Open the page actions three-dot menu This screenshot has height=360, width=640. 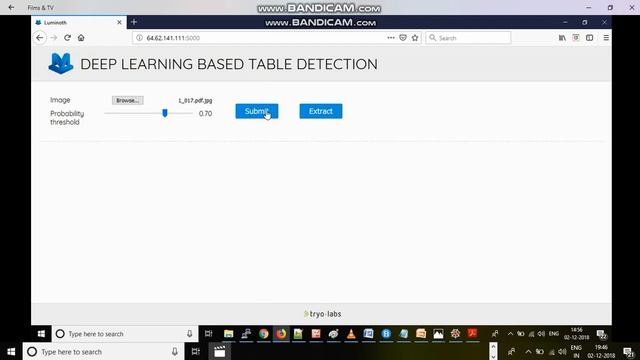point(391,38)
